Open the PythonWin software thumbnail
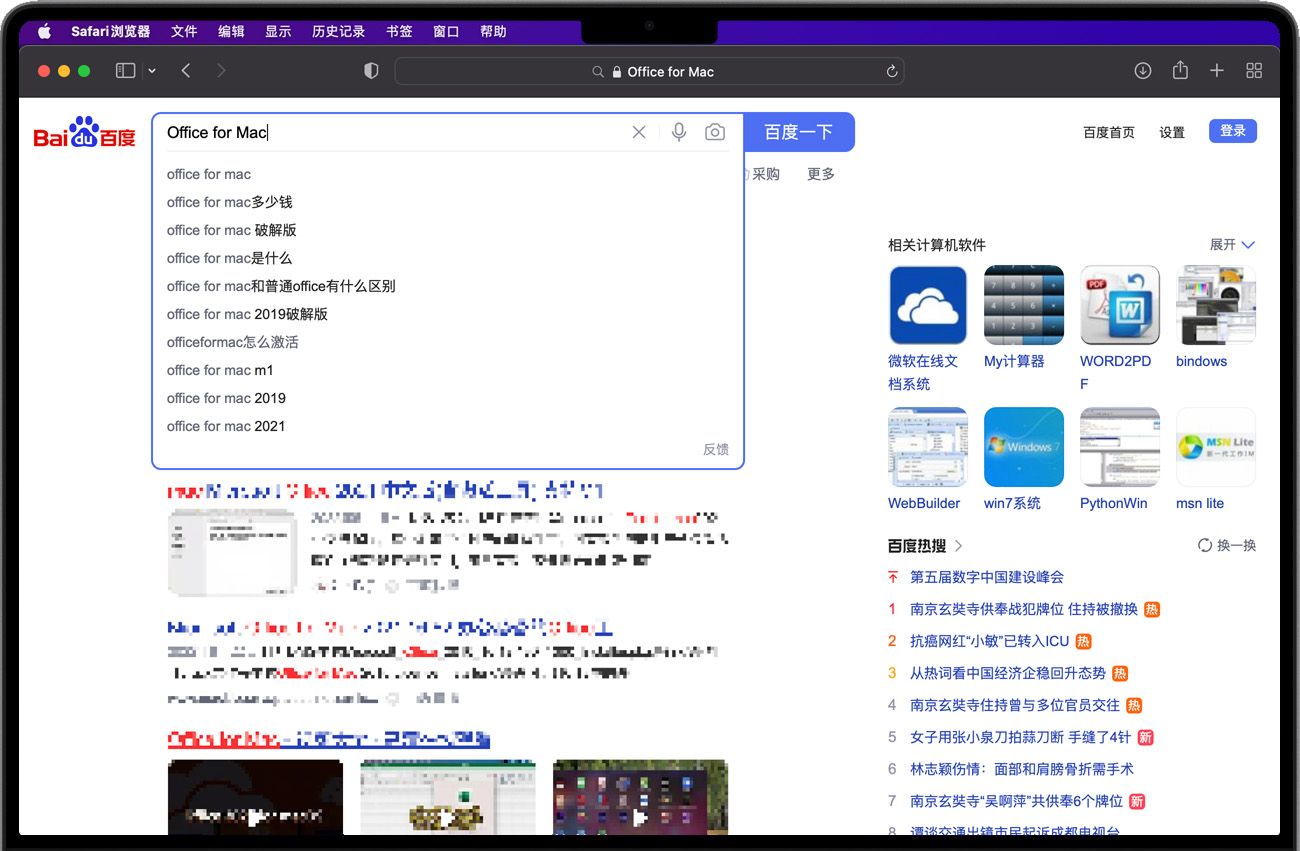 (x=1120, y=447)
